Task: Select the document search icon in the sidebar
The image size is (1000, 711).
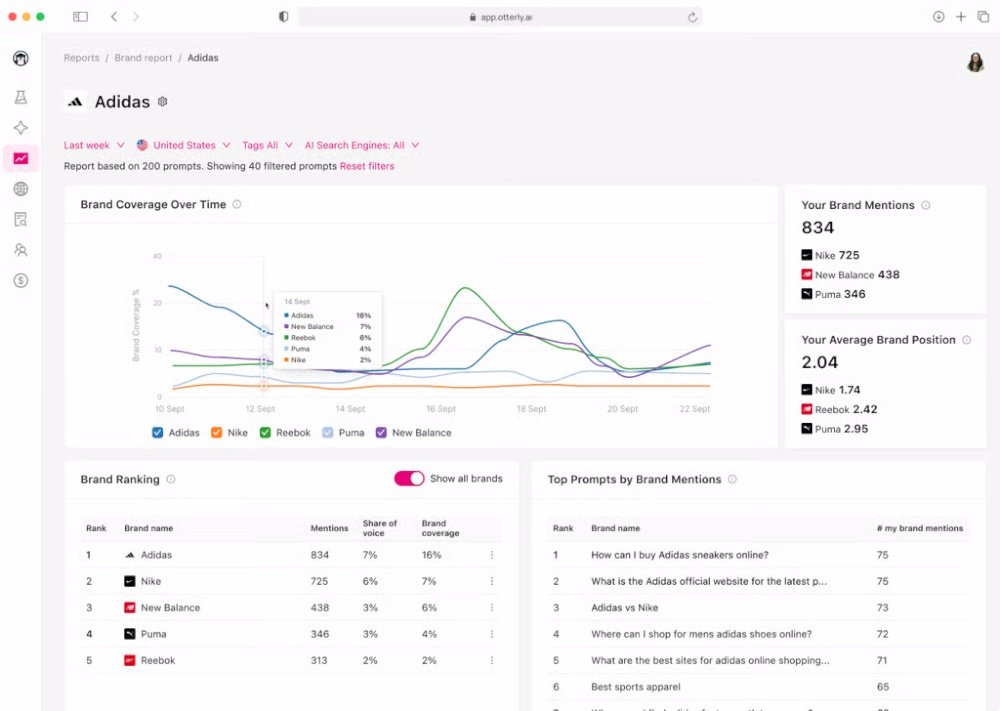Action: (20, 219)
